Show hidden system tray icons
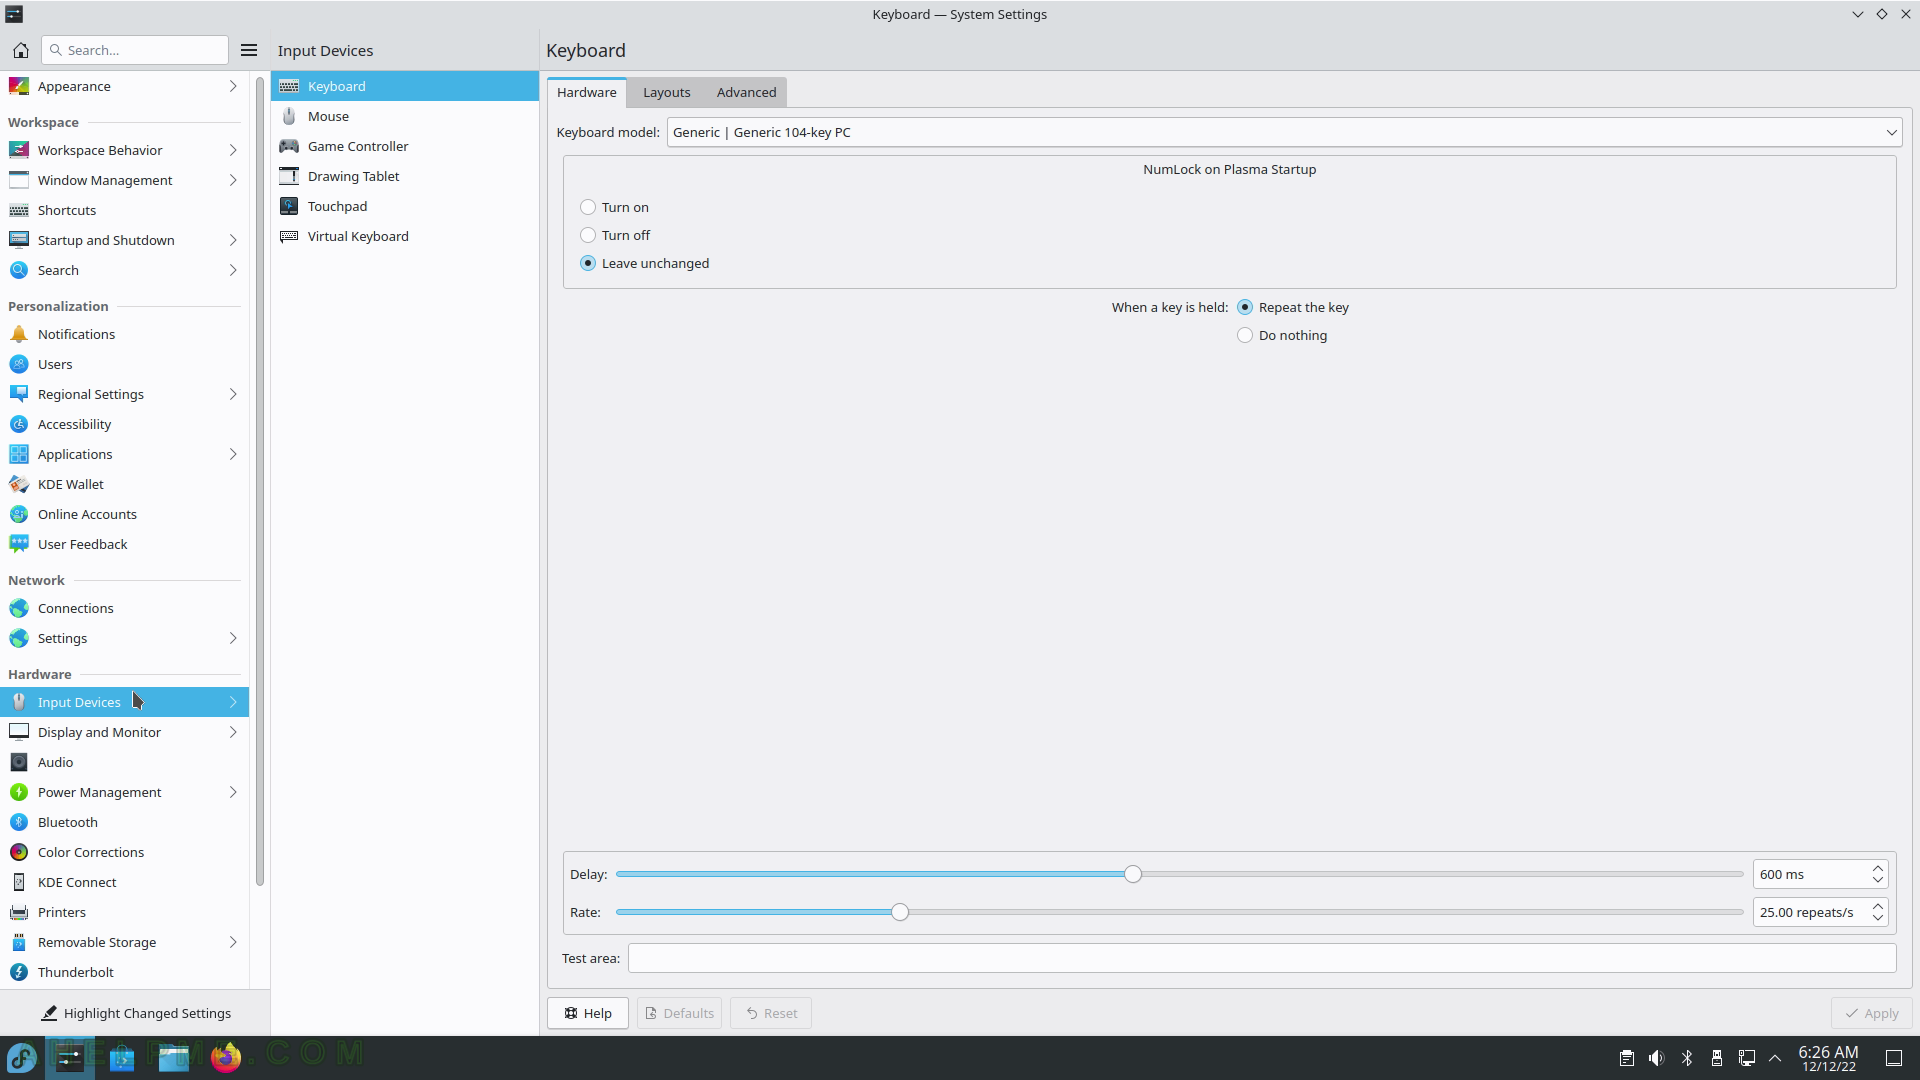This screenshot has height=1080, width=1920. pyautogui.click(x=1775, y=1058)
